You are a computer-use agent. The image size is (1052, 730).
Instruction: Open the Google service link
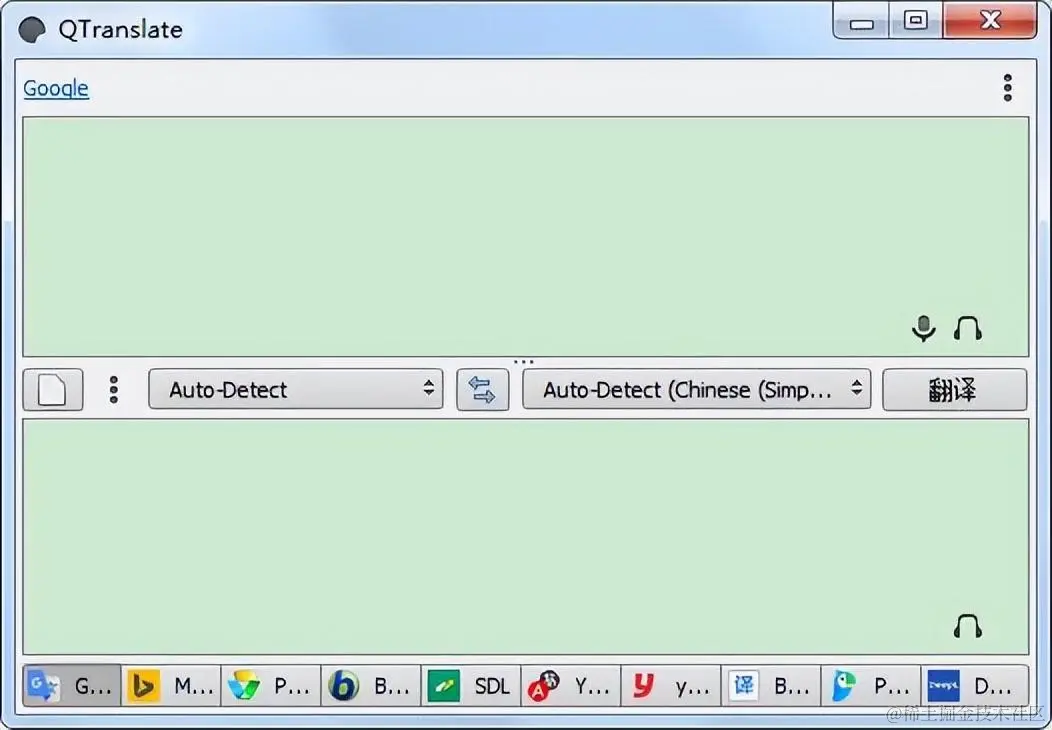click(x=56, y=88)
